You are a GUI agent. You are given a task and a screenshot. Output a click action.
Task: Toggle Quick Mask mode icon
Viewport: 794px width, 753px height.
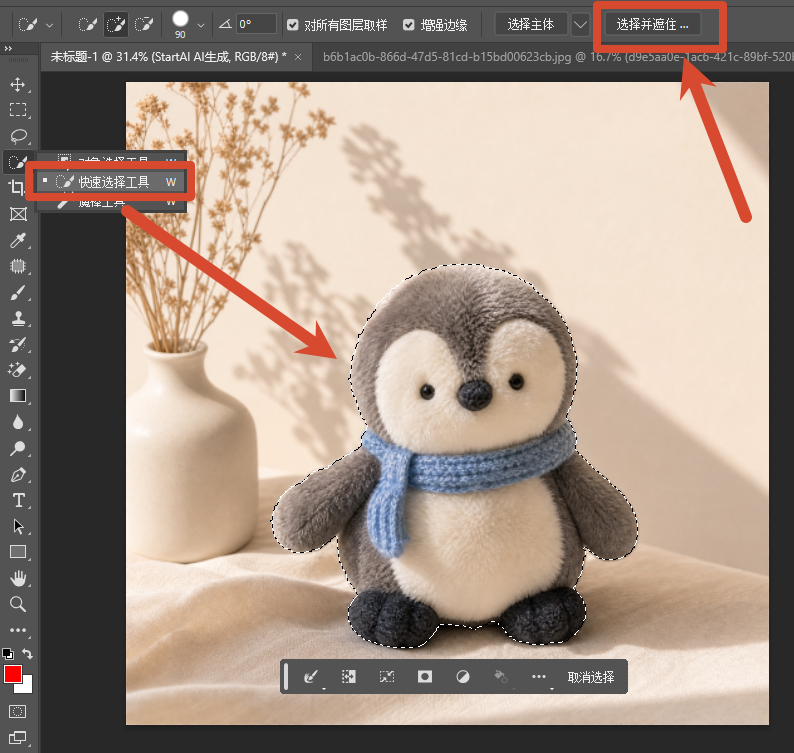point(17,711)
